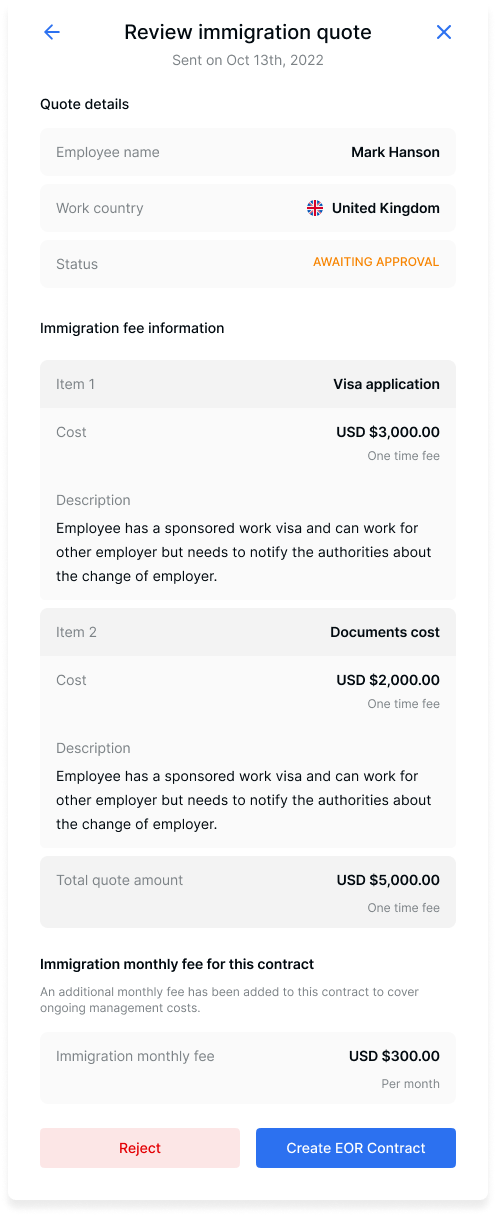The image size is (496, 1216).
Task: Click the back arrow icon
Action: point(52,32)
